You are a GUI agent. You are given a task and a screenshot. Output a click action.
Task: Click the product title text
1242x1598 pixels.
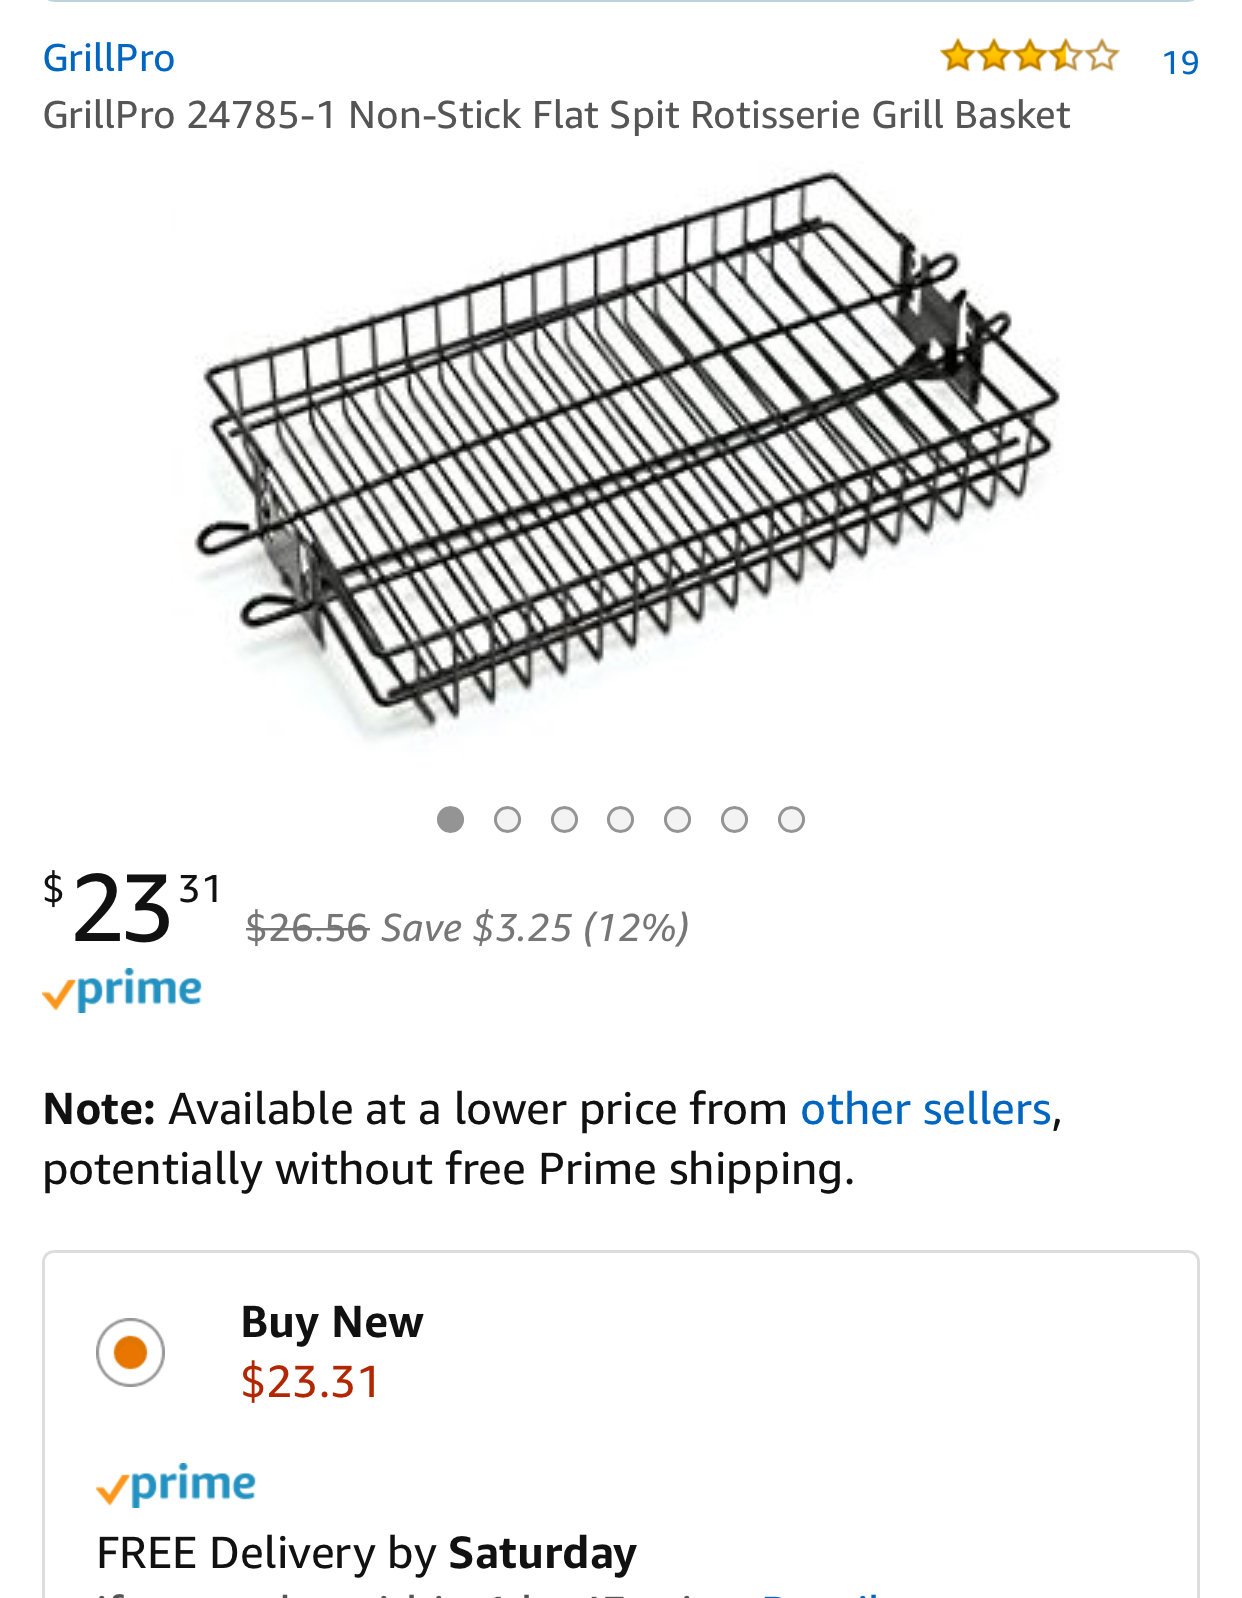pyautogui.click(x=556, y=115)
